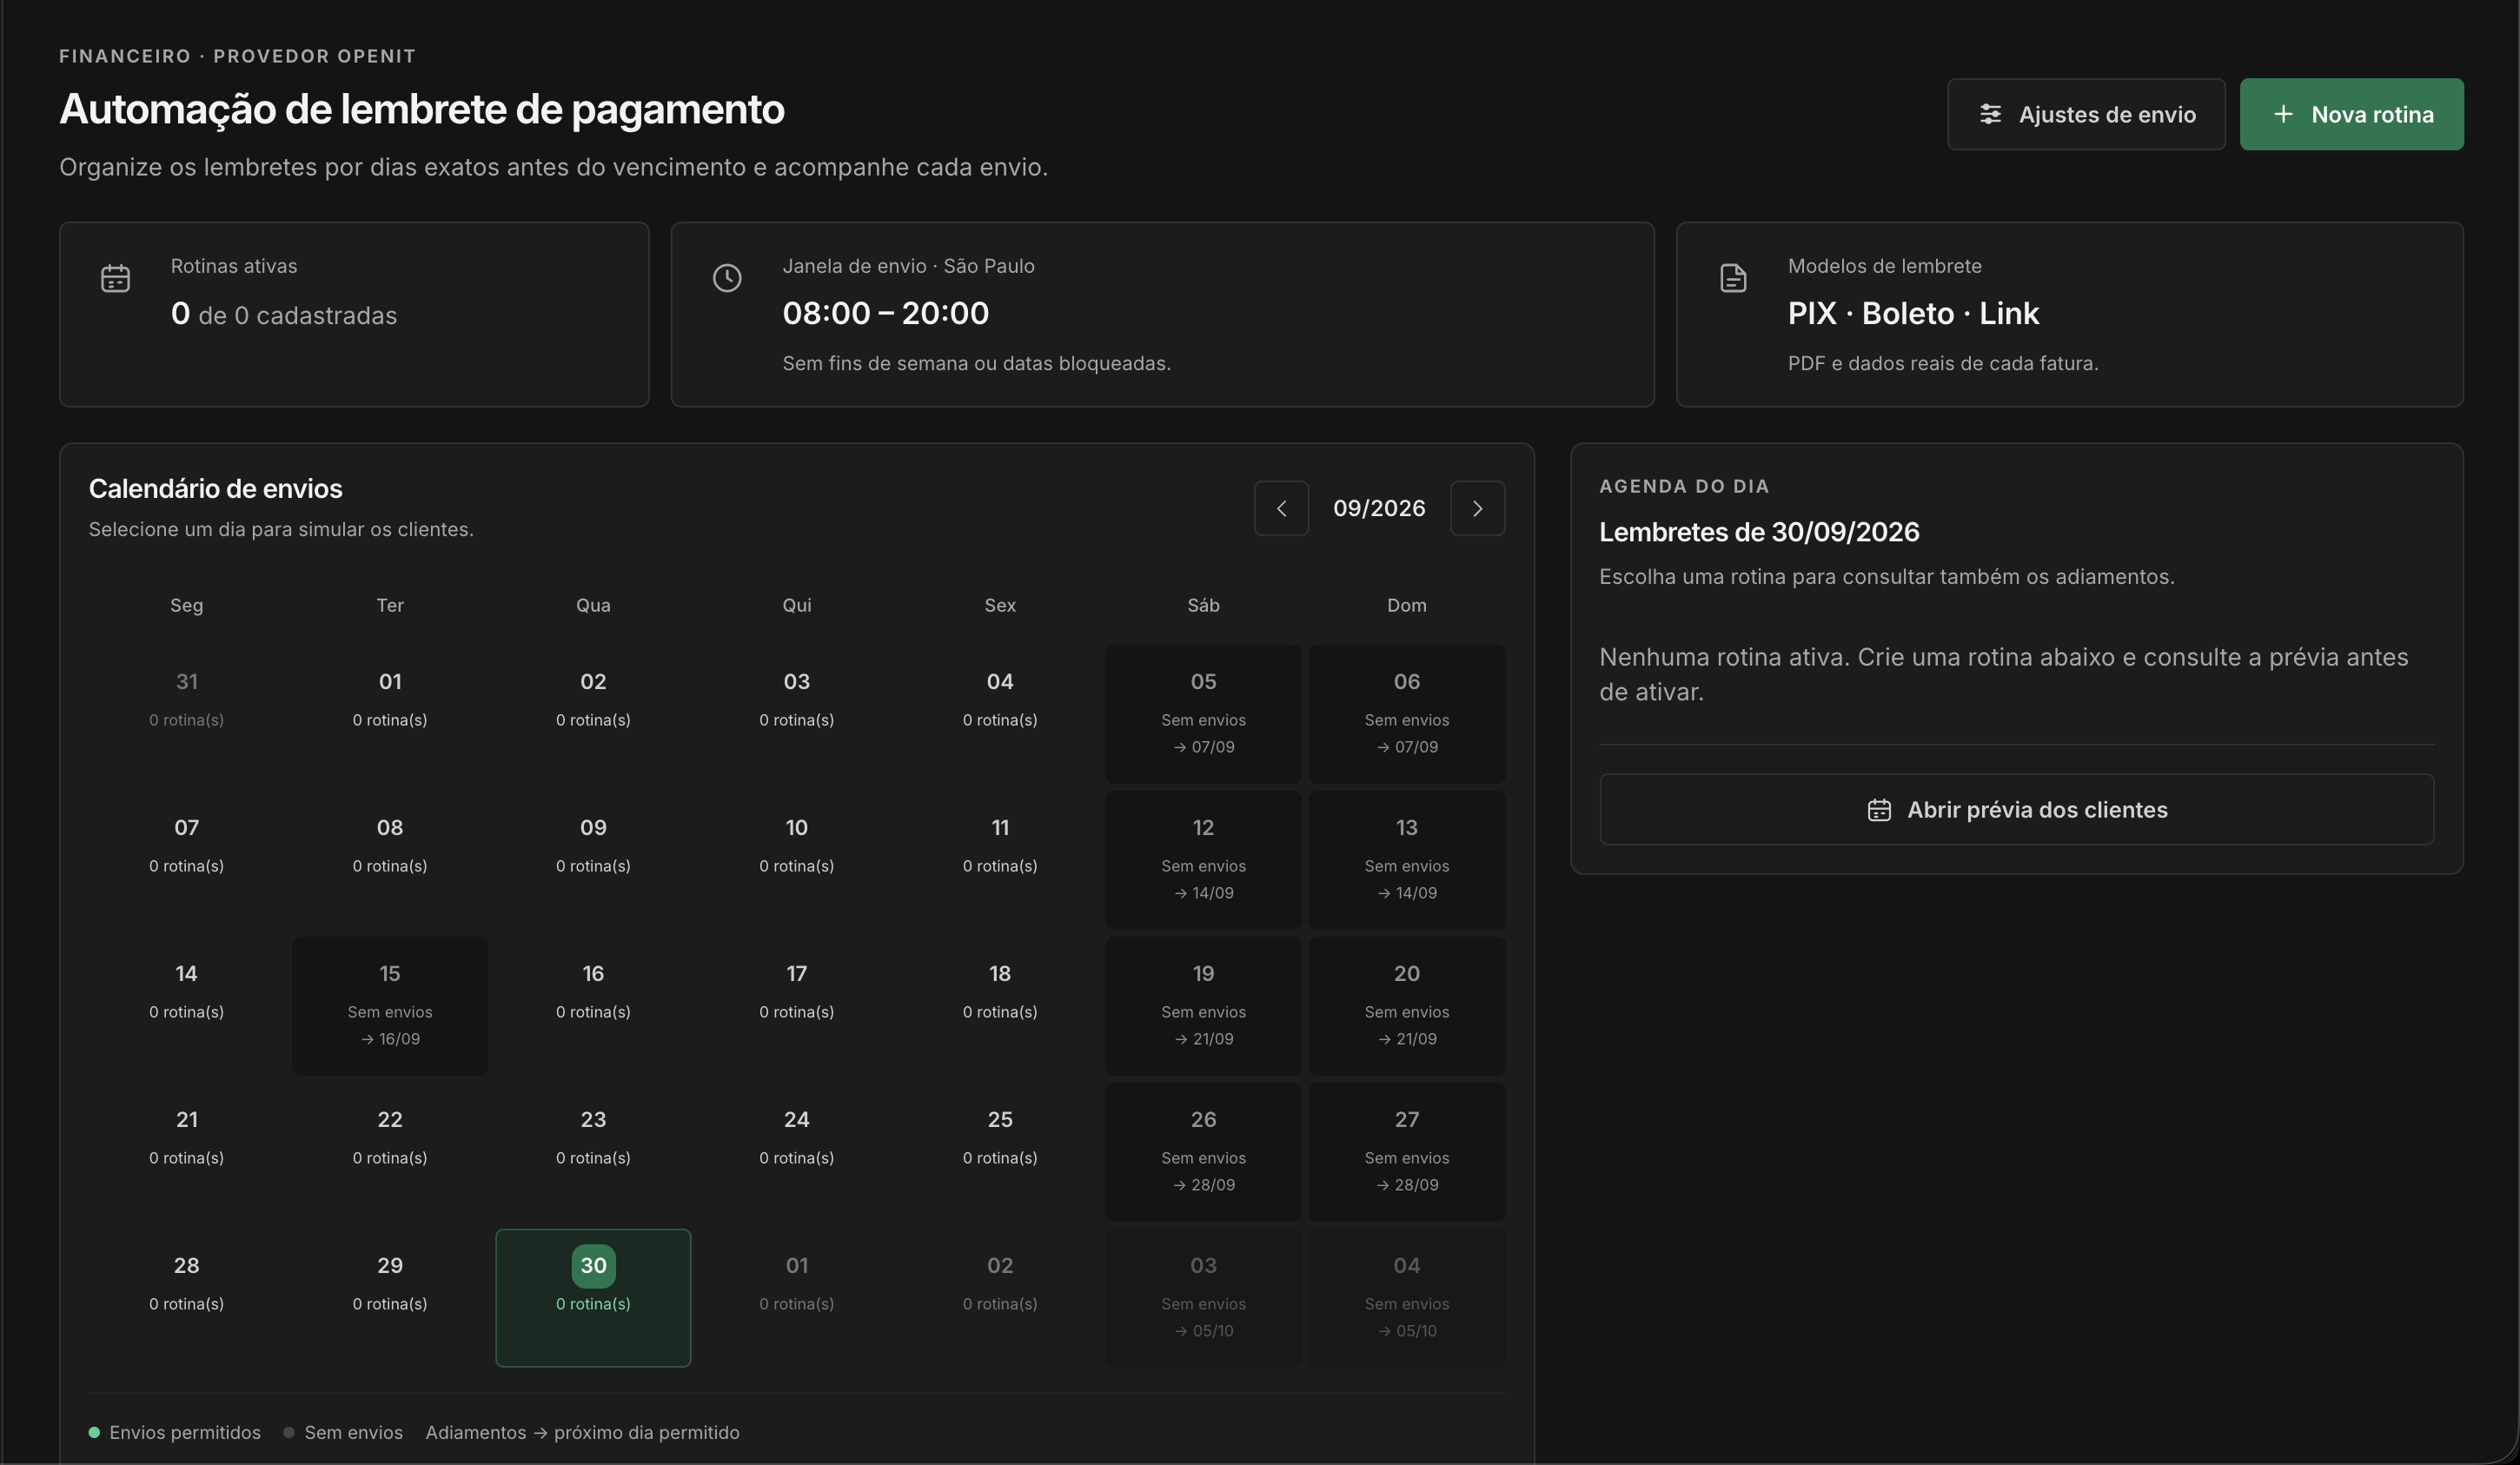Select day 24 Thursday in calendar
Screen dimensions: 2520x1465
coord(797,1151)
